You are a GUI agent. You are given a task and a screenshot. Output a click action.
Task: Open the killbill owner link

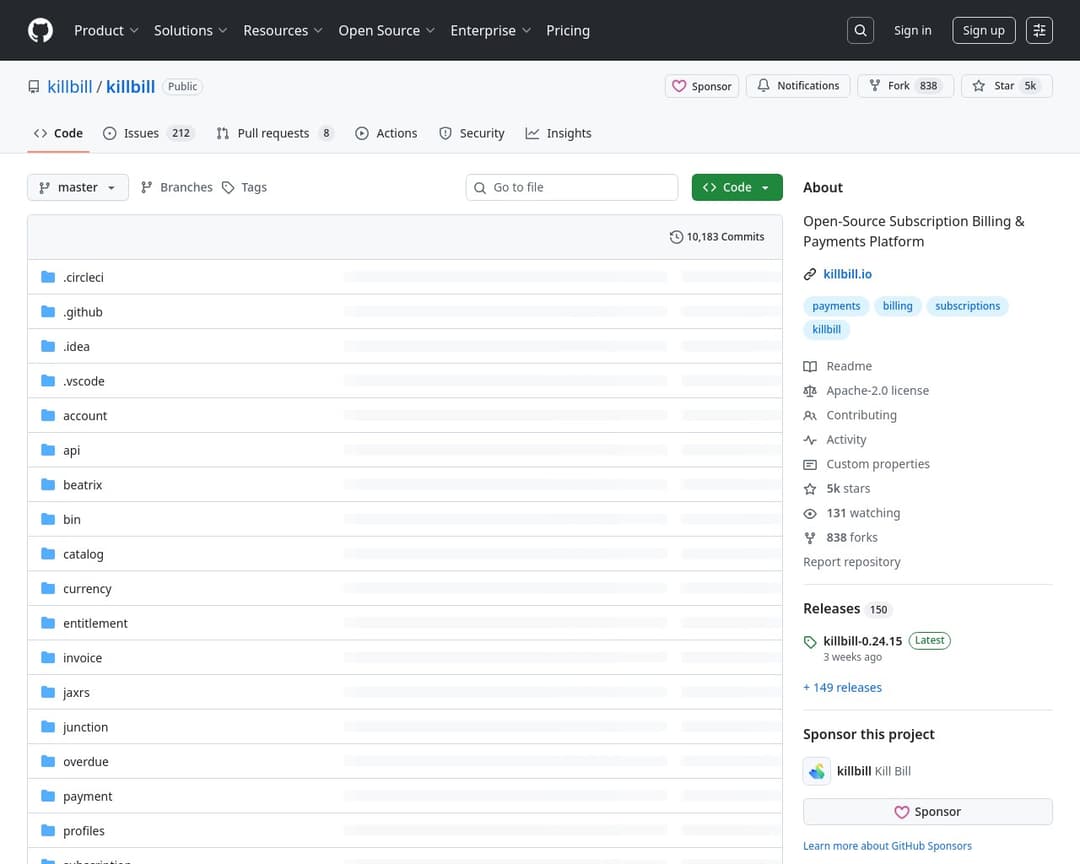[x=70, y=87]
